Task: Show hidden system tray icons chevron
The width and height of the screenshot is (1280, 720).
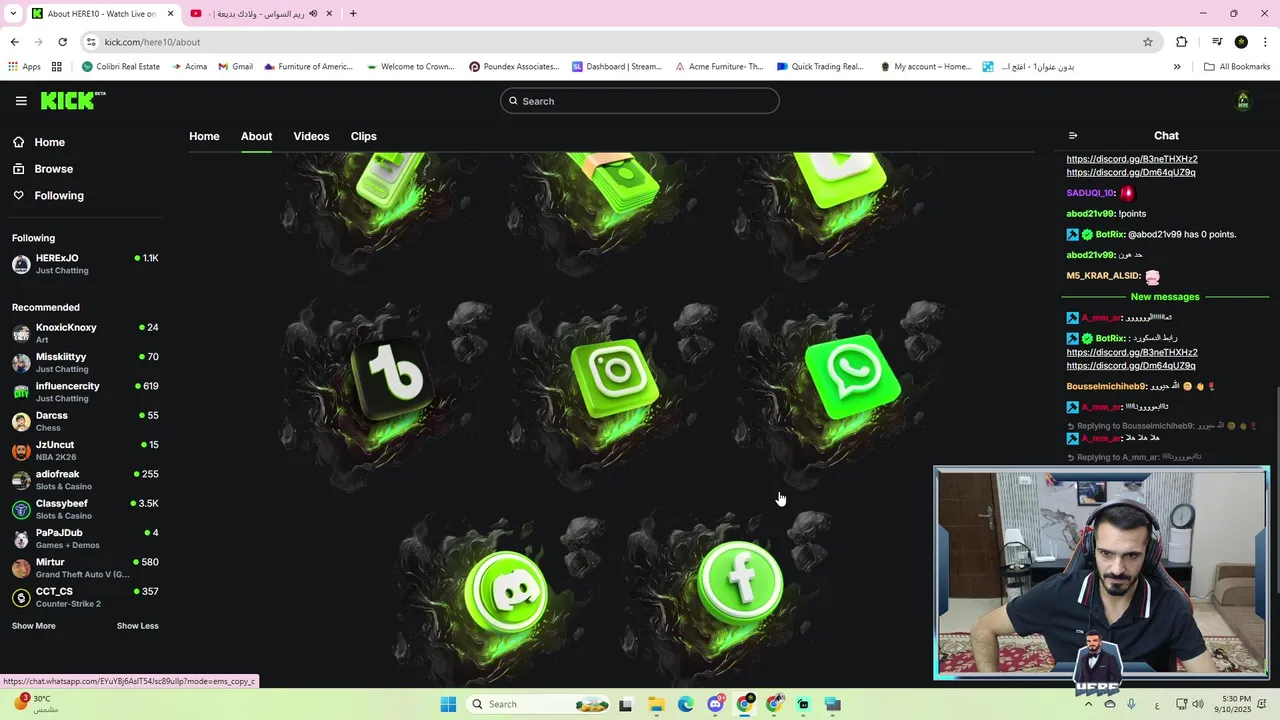Action: [1088, 704]
